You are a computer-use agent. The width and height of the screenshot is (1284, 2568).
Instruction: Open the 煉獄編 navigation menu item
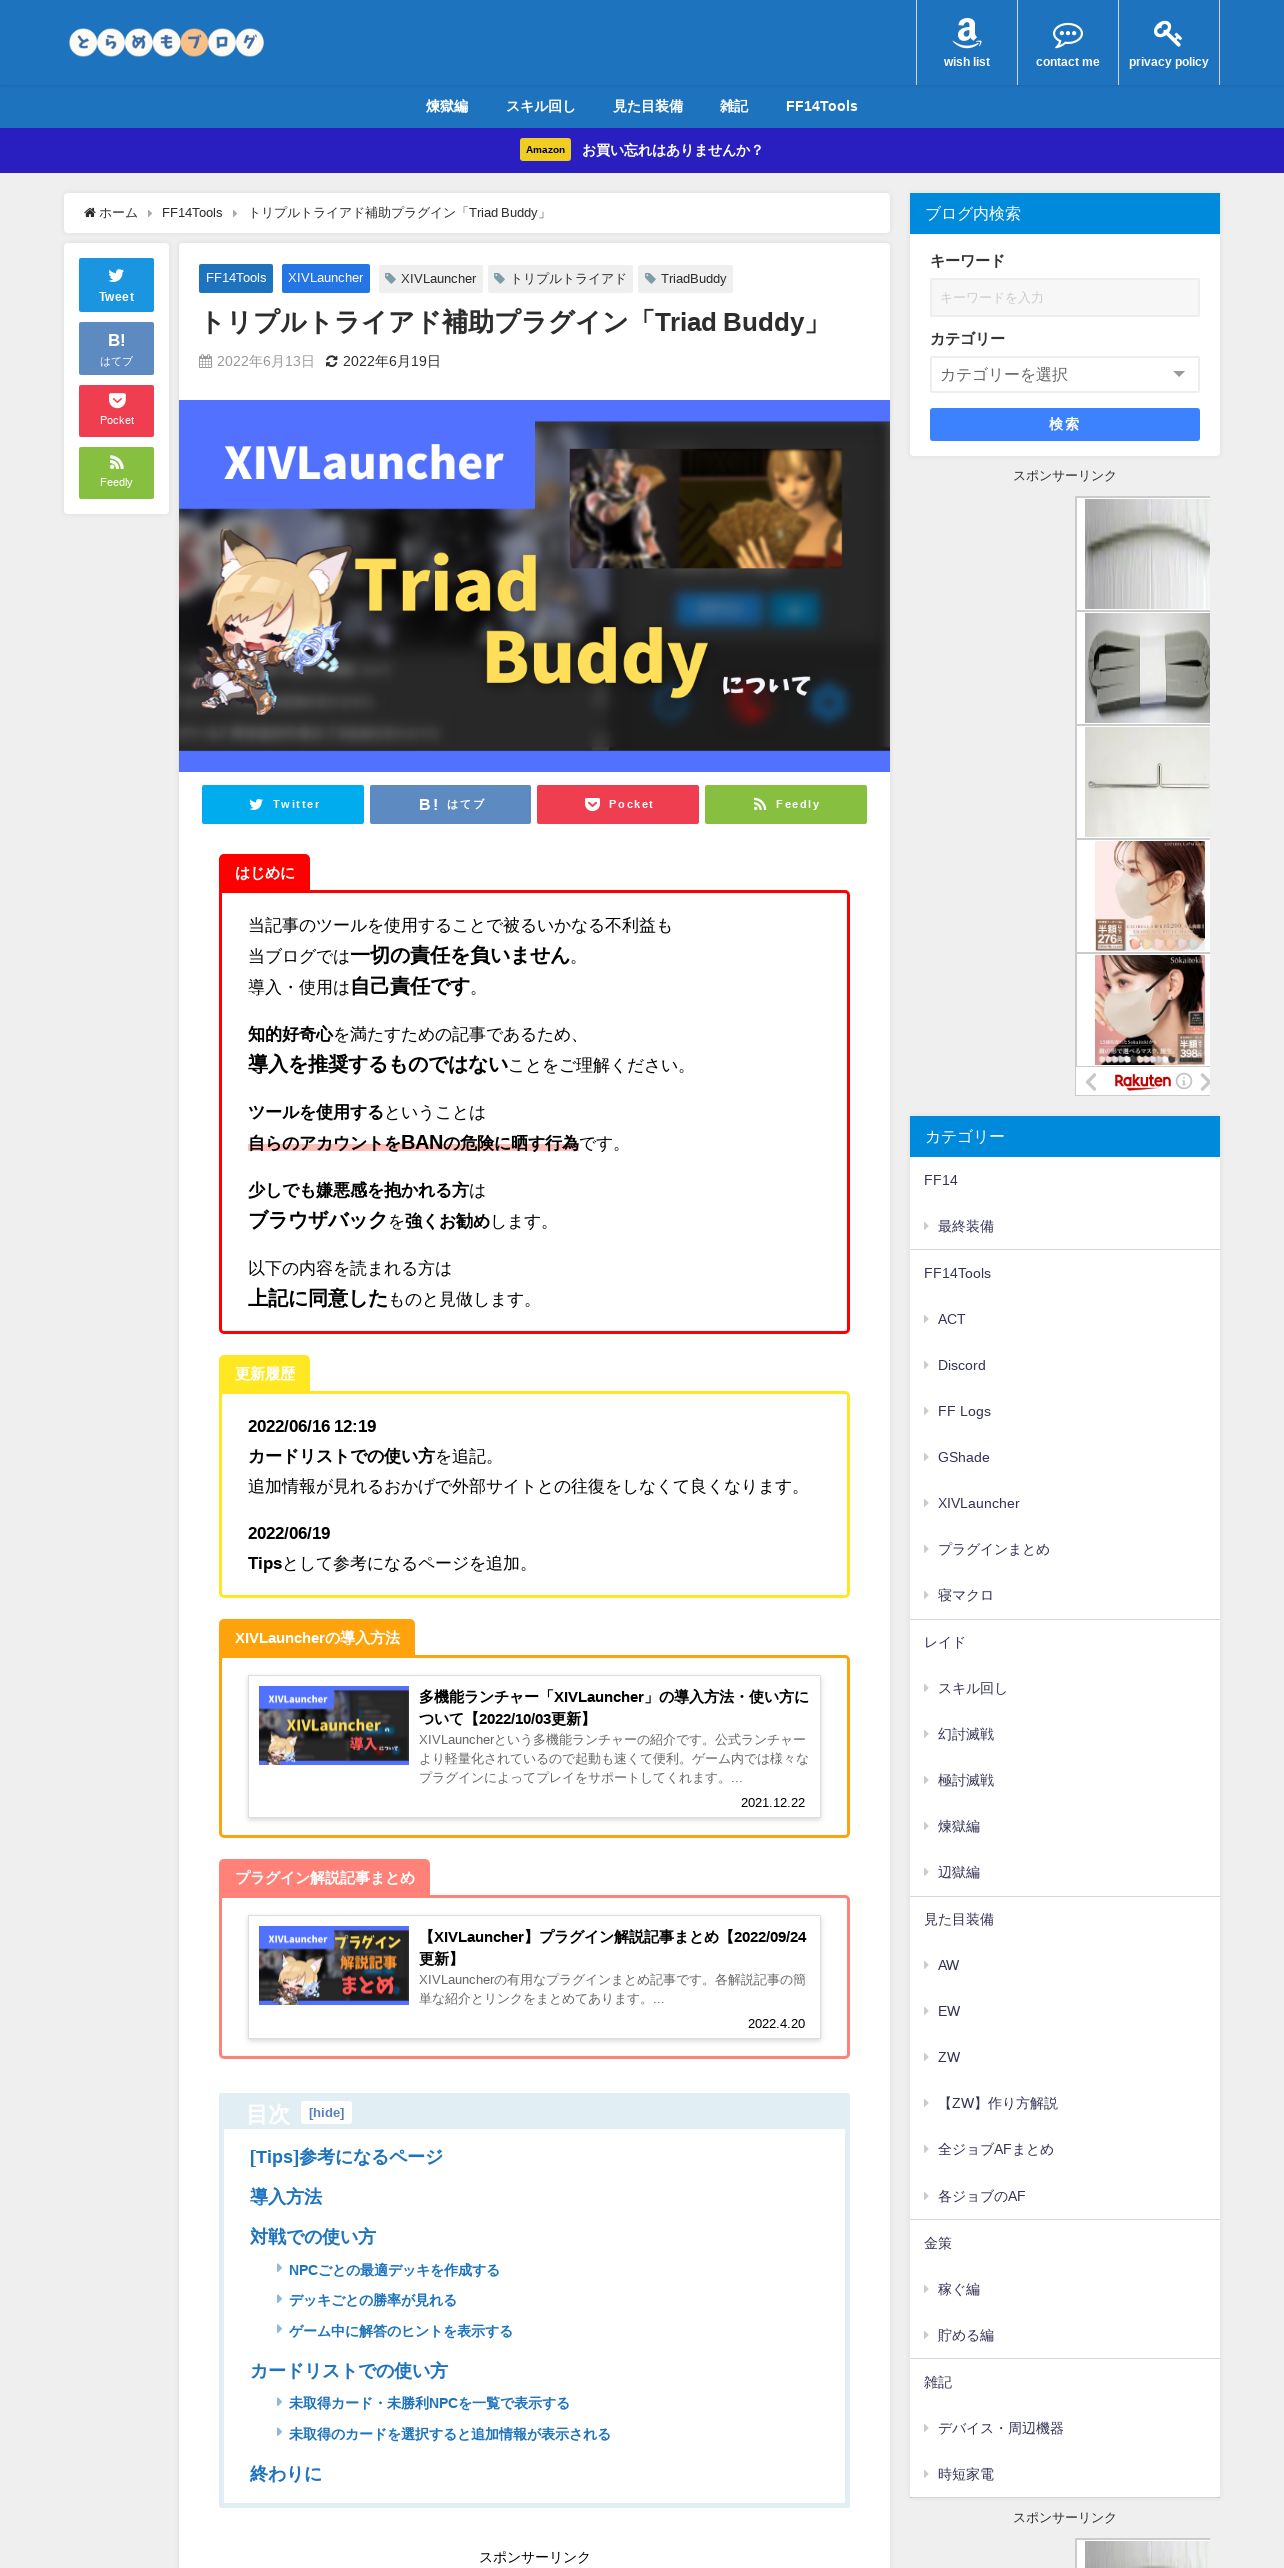click(x=447, y=106)
